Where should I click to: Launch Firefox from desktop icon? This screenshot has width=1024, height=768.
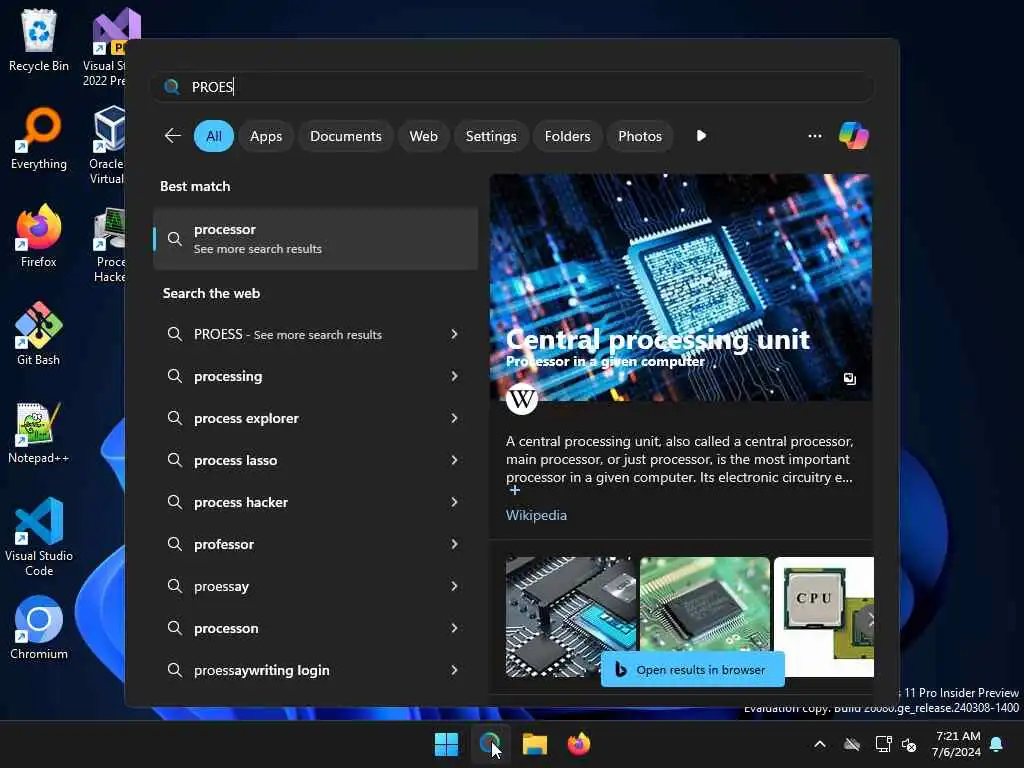39,236
